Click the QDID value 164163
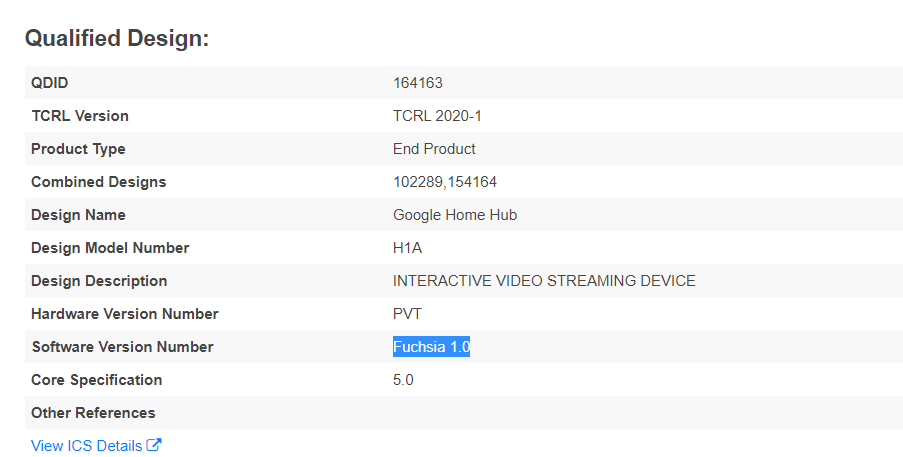 coord(418,83)
